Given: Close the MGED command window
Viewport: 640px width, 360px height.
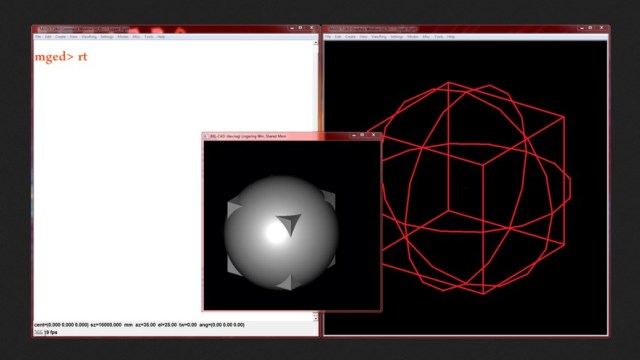Looking at the screenshot, I should 311,28.
